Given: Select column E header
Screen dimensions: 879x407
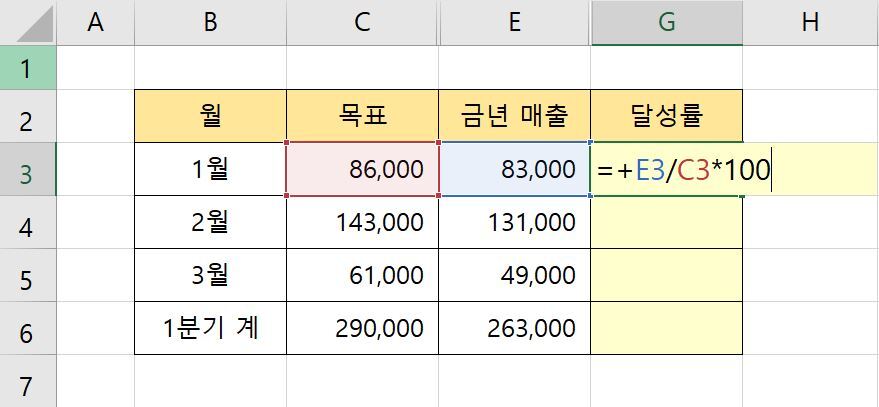Looking at the screenshot, I should 515,22.
